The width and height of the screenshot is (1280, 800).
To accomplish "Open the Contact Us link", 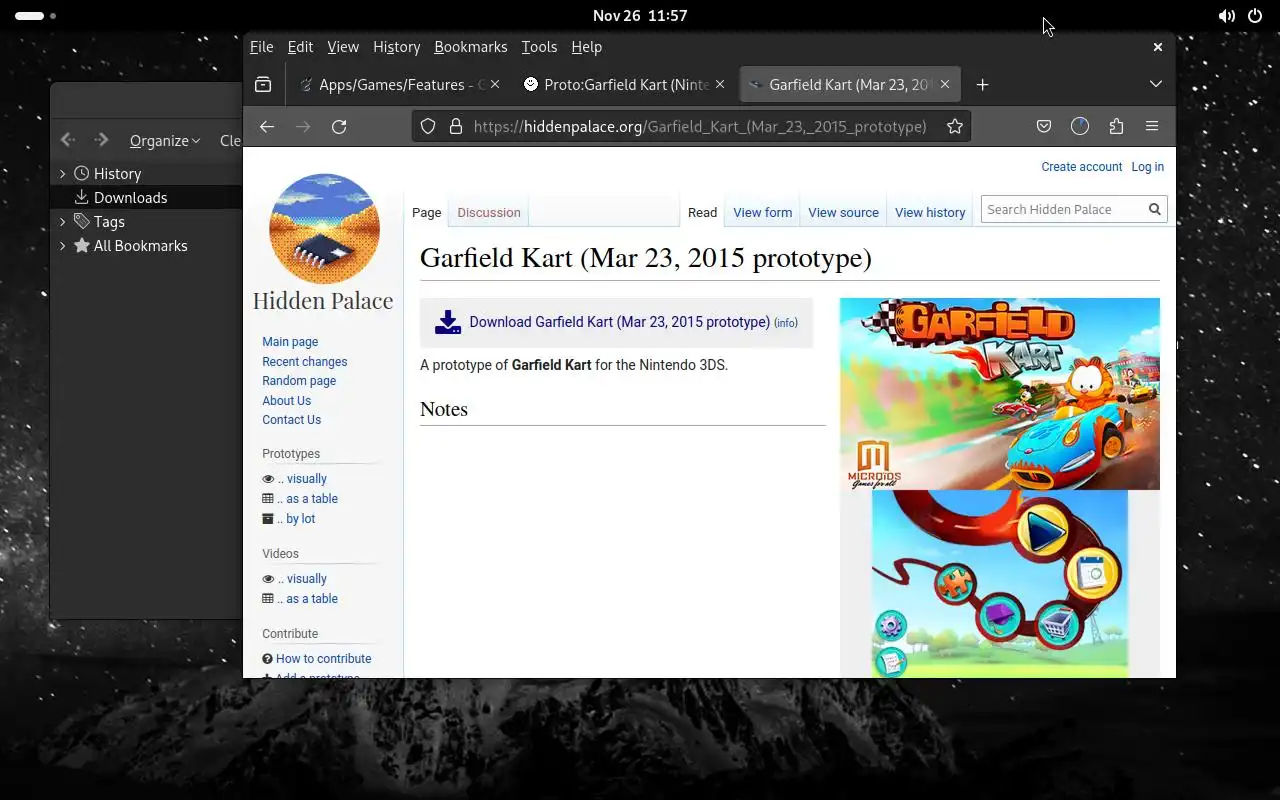I will (292, 420).
